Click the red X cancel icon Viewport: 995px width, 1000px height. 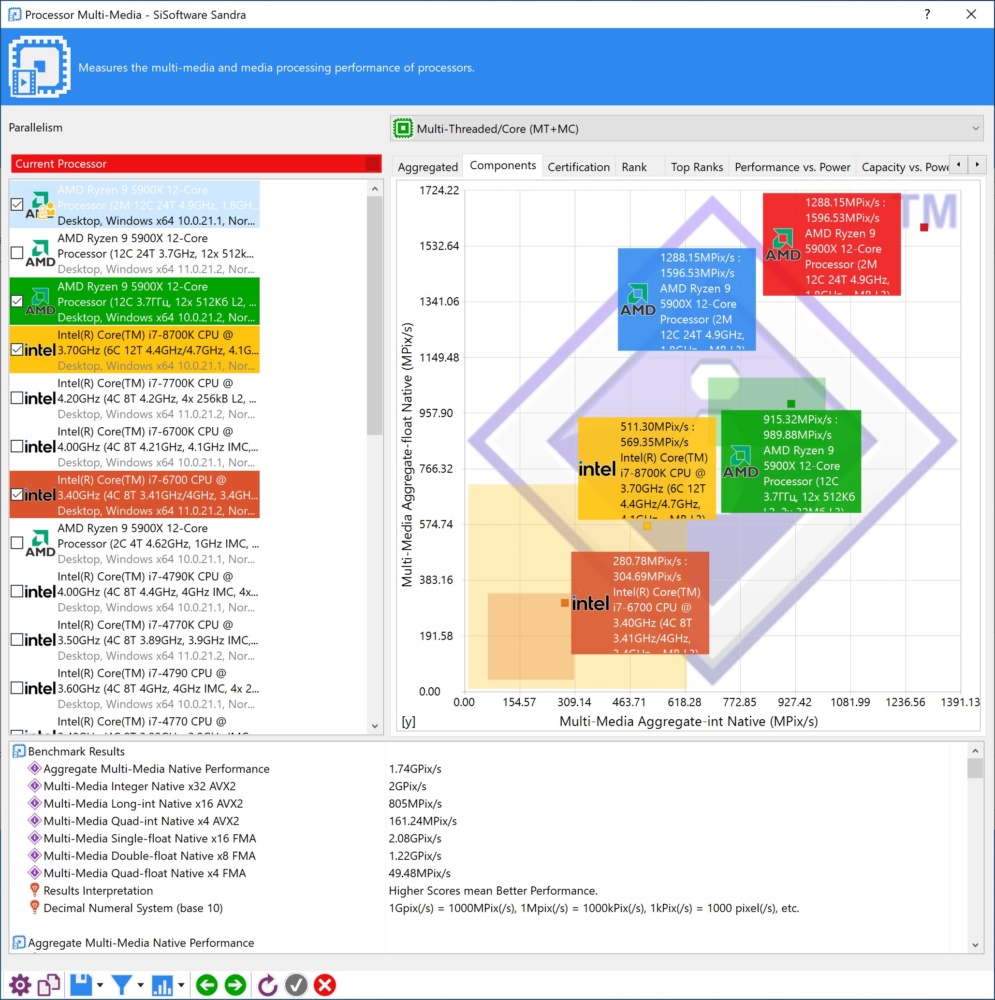tap(325, 985)
